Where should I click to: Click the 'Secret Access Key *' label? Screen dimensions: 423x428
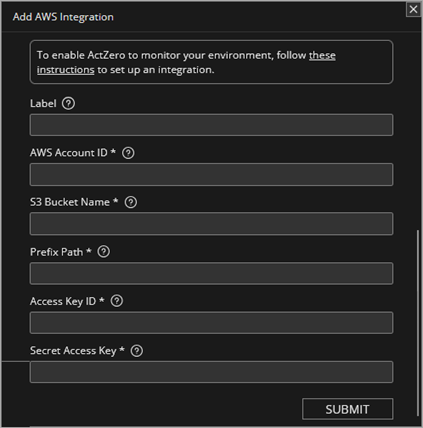tap(77, 351)
